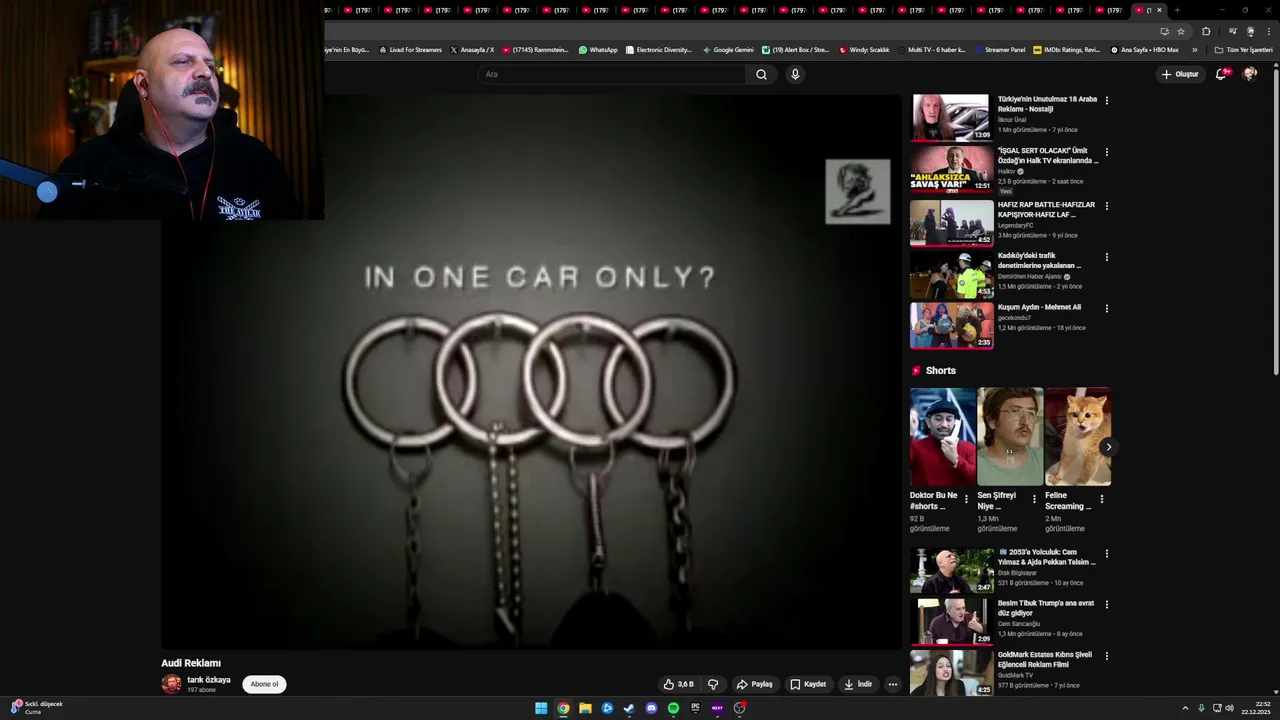Screen dimensions: 1280x720
Task: Click the YouTube search magnifier button
Action: coord(761,74)
